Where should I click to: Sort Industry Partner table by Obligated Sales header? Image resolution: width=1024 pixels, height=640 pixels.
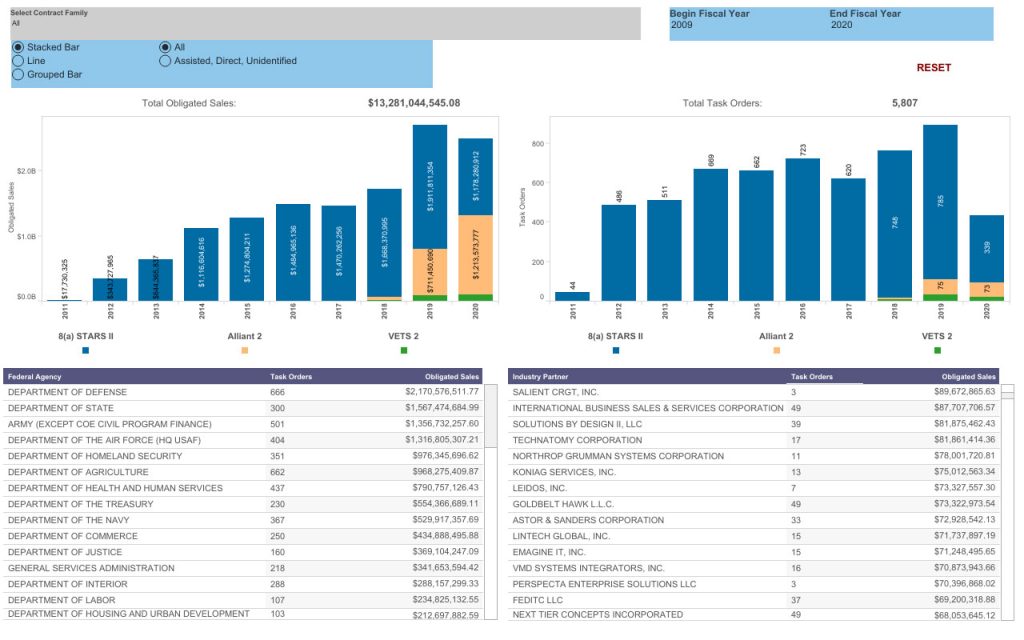(x=969, y=377)
